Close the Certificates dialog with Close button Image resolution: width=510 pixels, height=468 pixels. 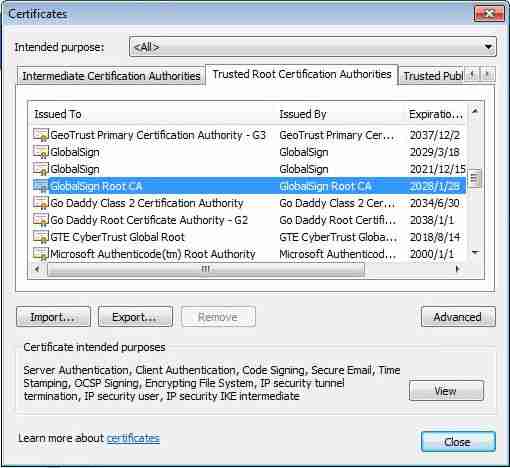[458, 442]
